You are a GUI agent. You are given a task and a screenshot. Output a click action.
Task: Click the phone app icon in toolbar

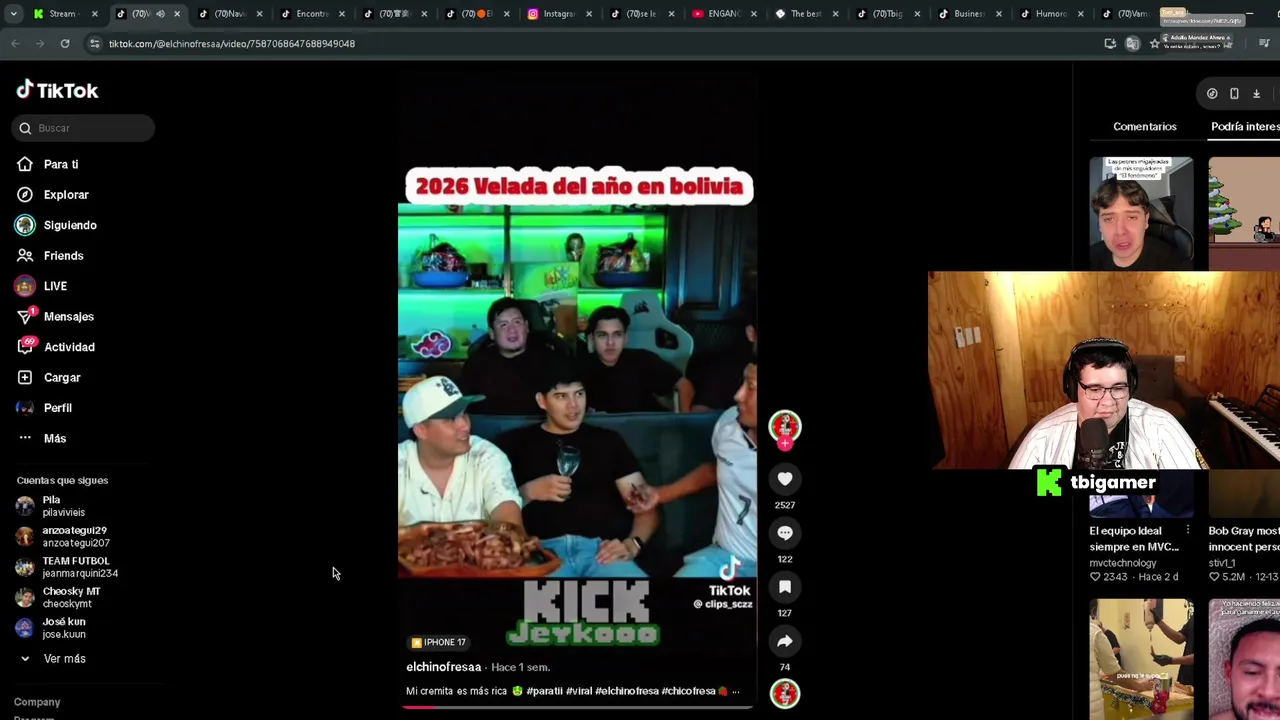point(1234,94)
